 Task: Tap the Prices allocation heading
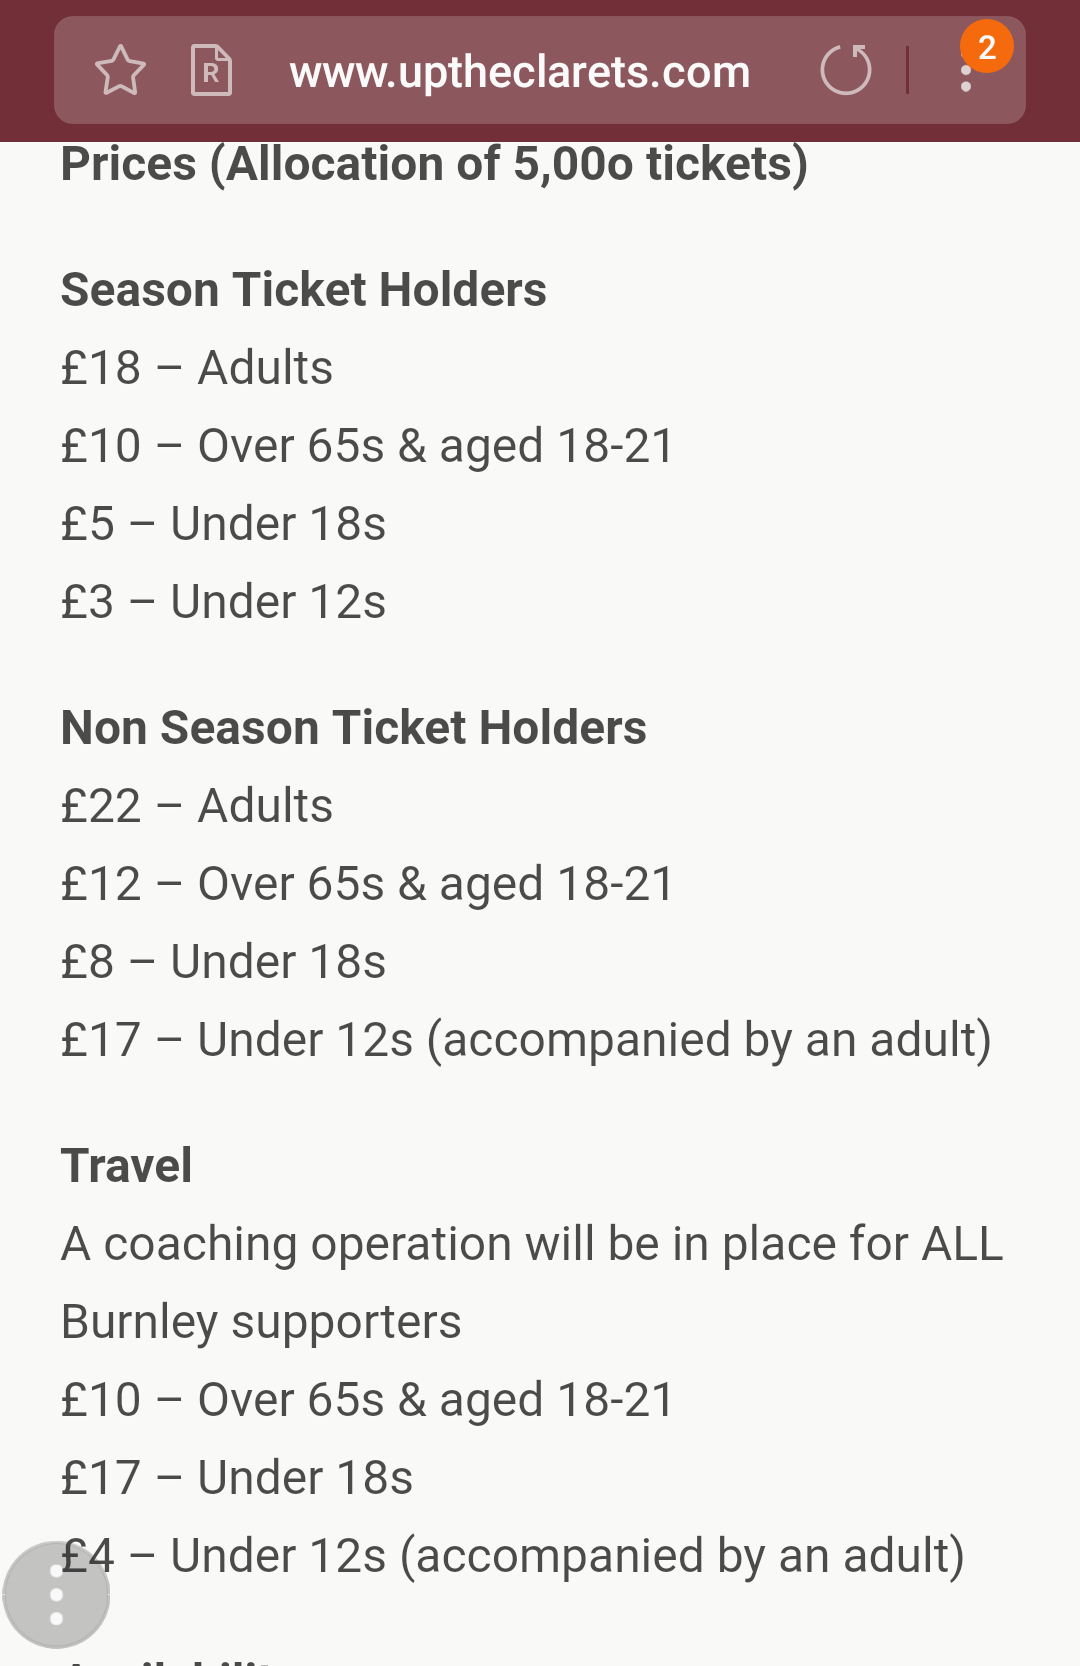point(434,164)
